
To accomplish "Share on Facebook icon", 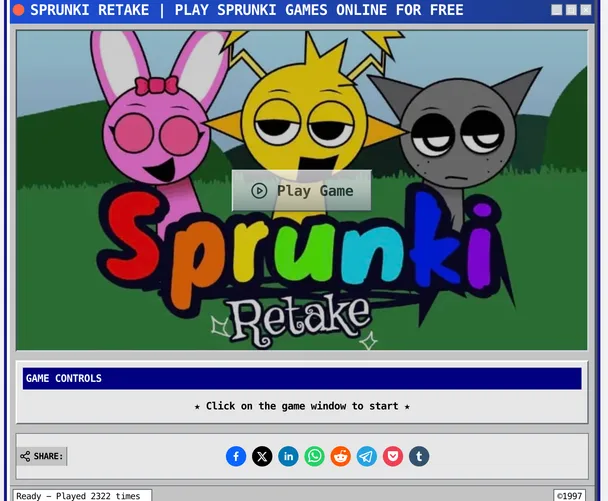I will [236, 456].
